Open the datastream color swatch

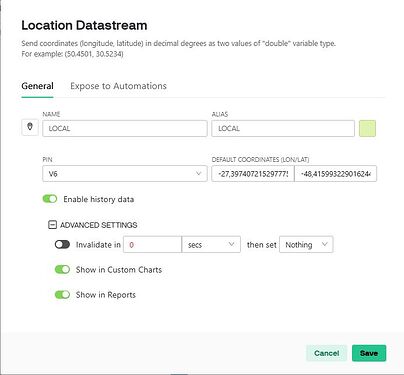(367, 128)
